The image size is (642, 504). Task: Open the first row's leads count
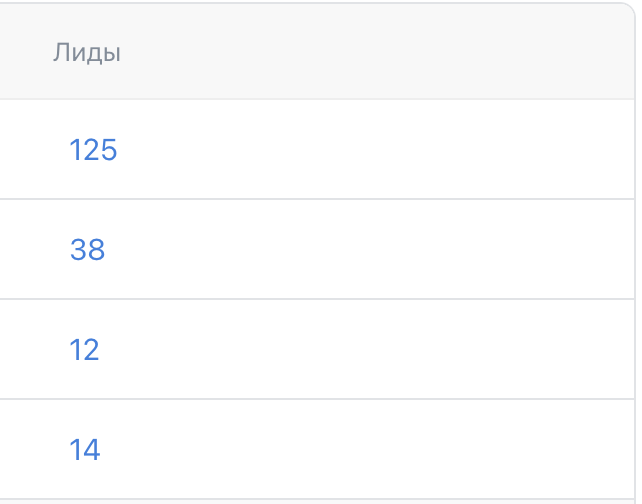pos(93,150)
